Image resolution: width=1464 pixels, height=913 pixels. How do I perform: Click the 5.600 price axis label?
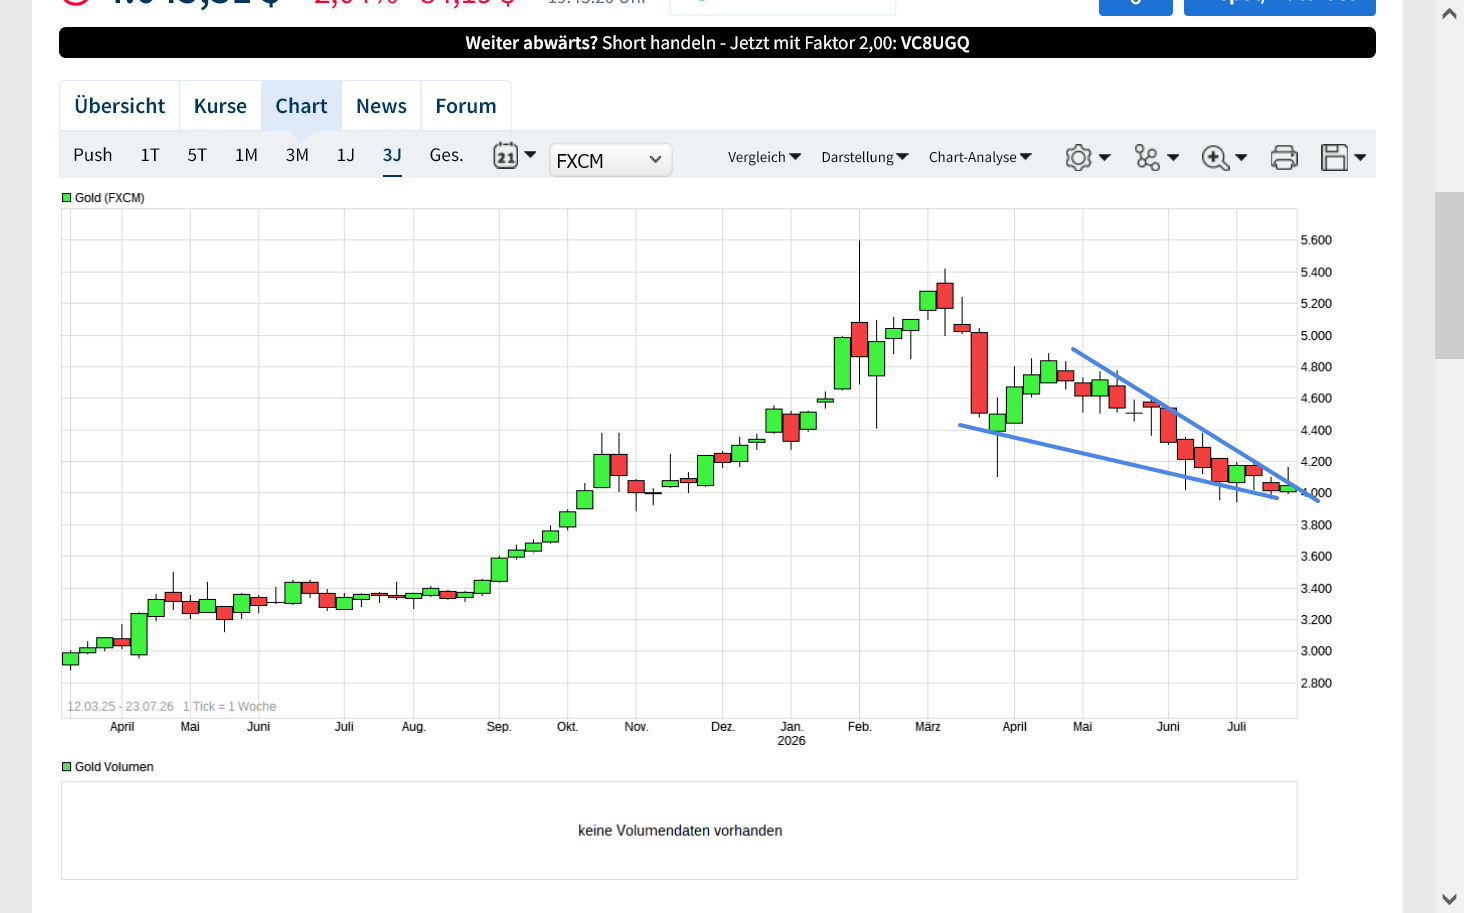(1316, 240)
